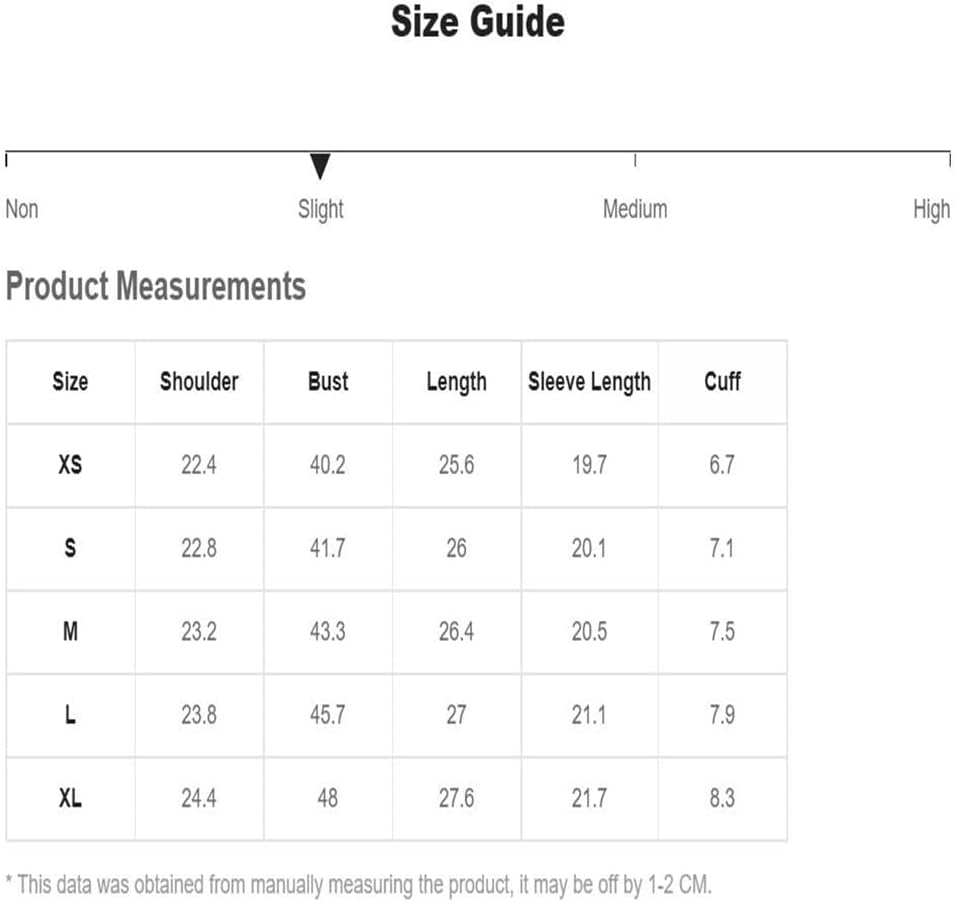This screenshot has width=955, height=902.
Task: Click the Product Measurements heading
Action: click(x=155, y=286)
